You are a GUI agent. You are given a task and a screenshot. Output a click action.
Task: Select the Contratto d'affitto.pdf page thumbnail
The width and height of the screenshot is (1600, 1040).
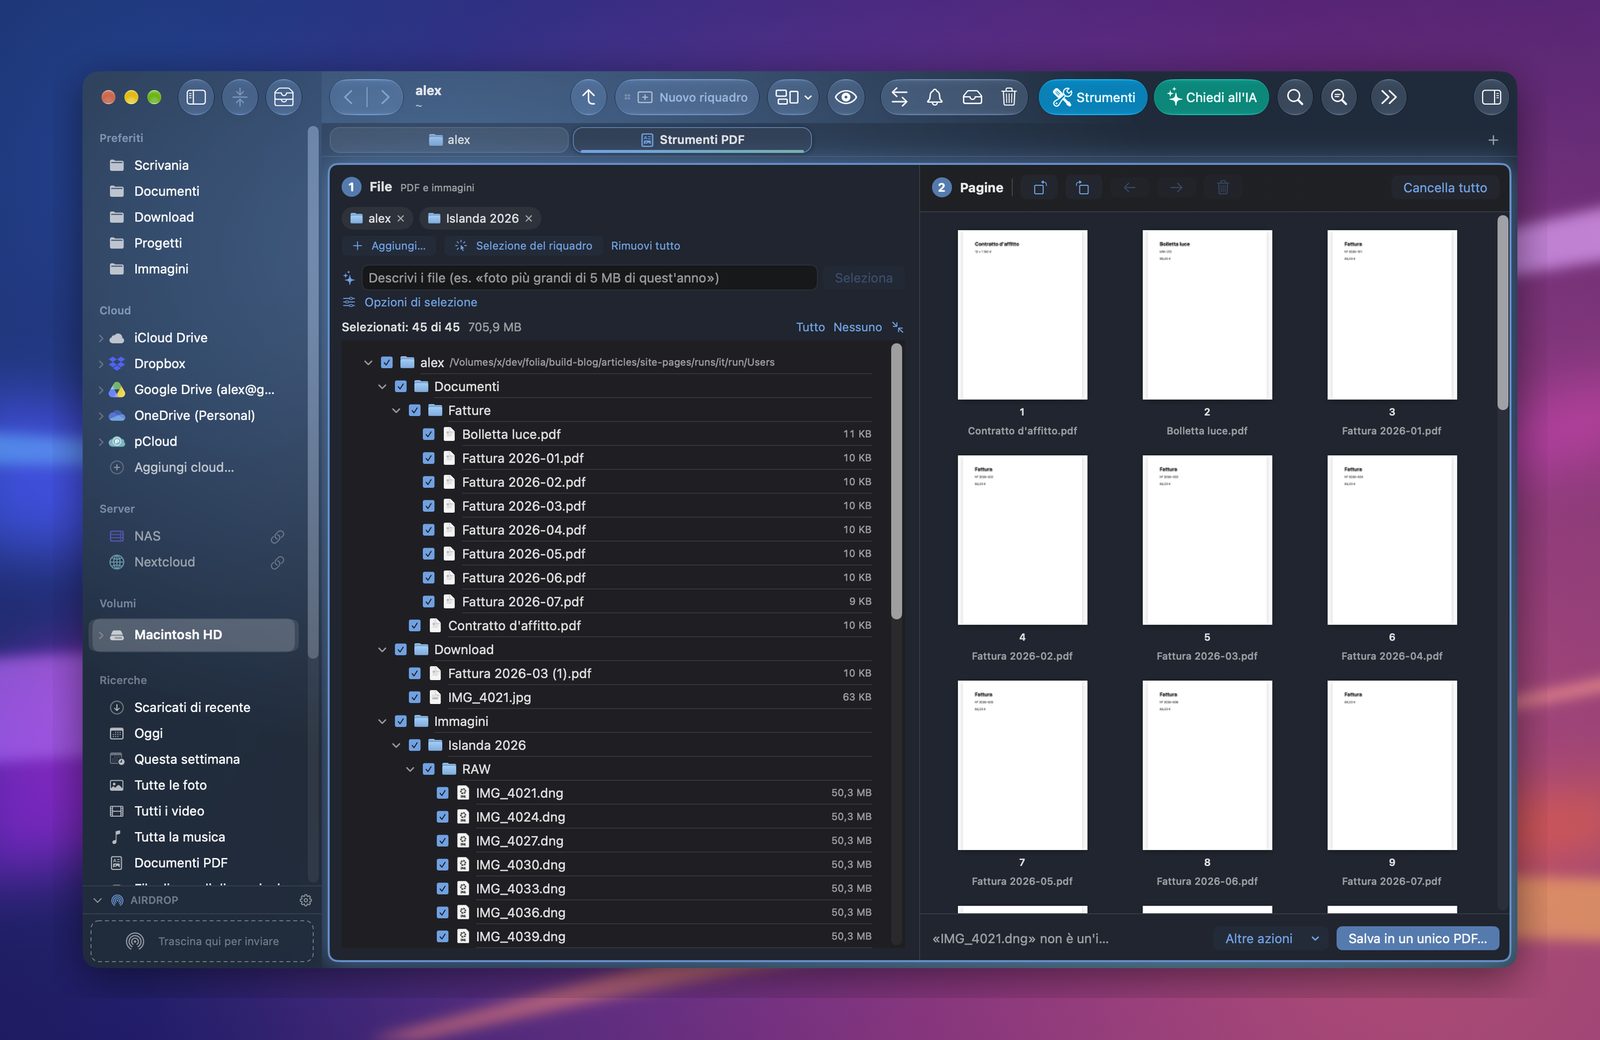coord(1022,315)
